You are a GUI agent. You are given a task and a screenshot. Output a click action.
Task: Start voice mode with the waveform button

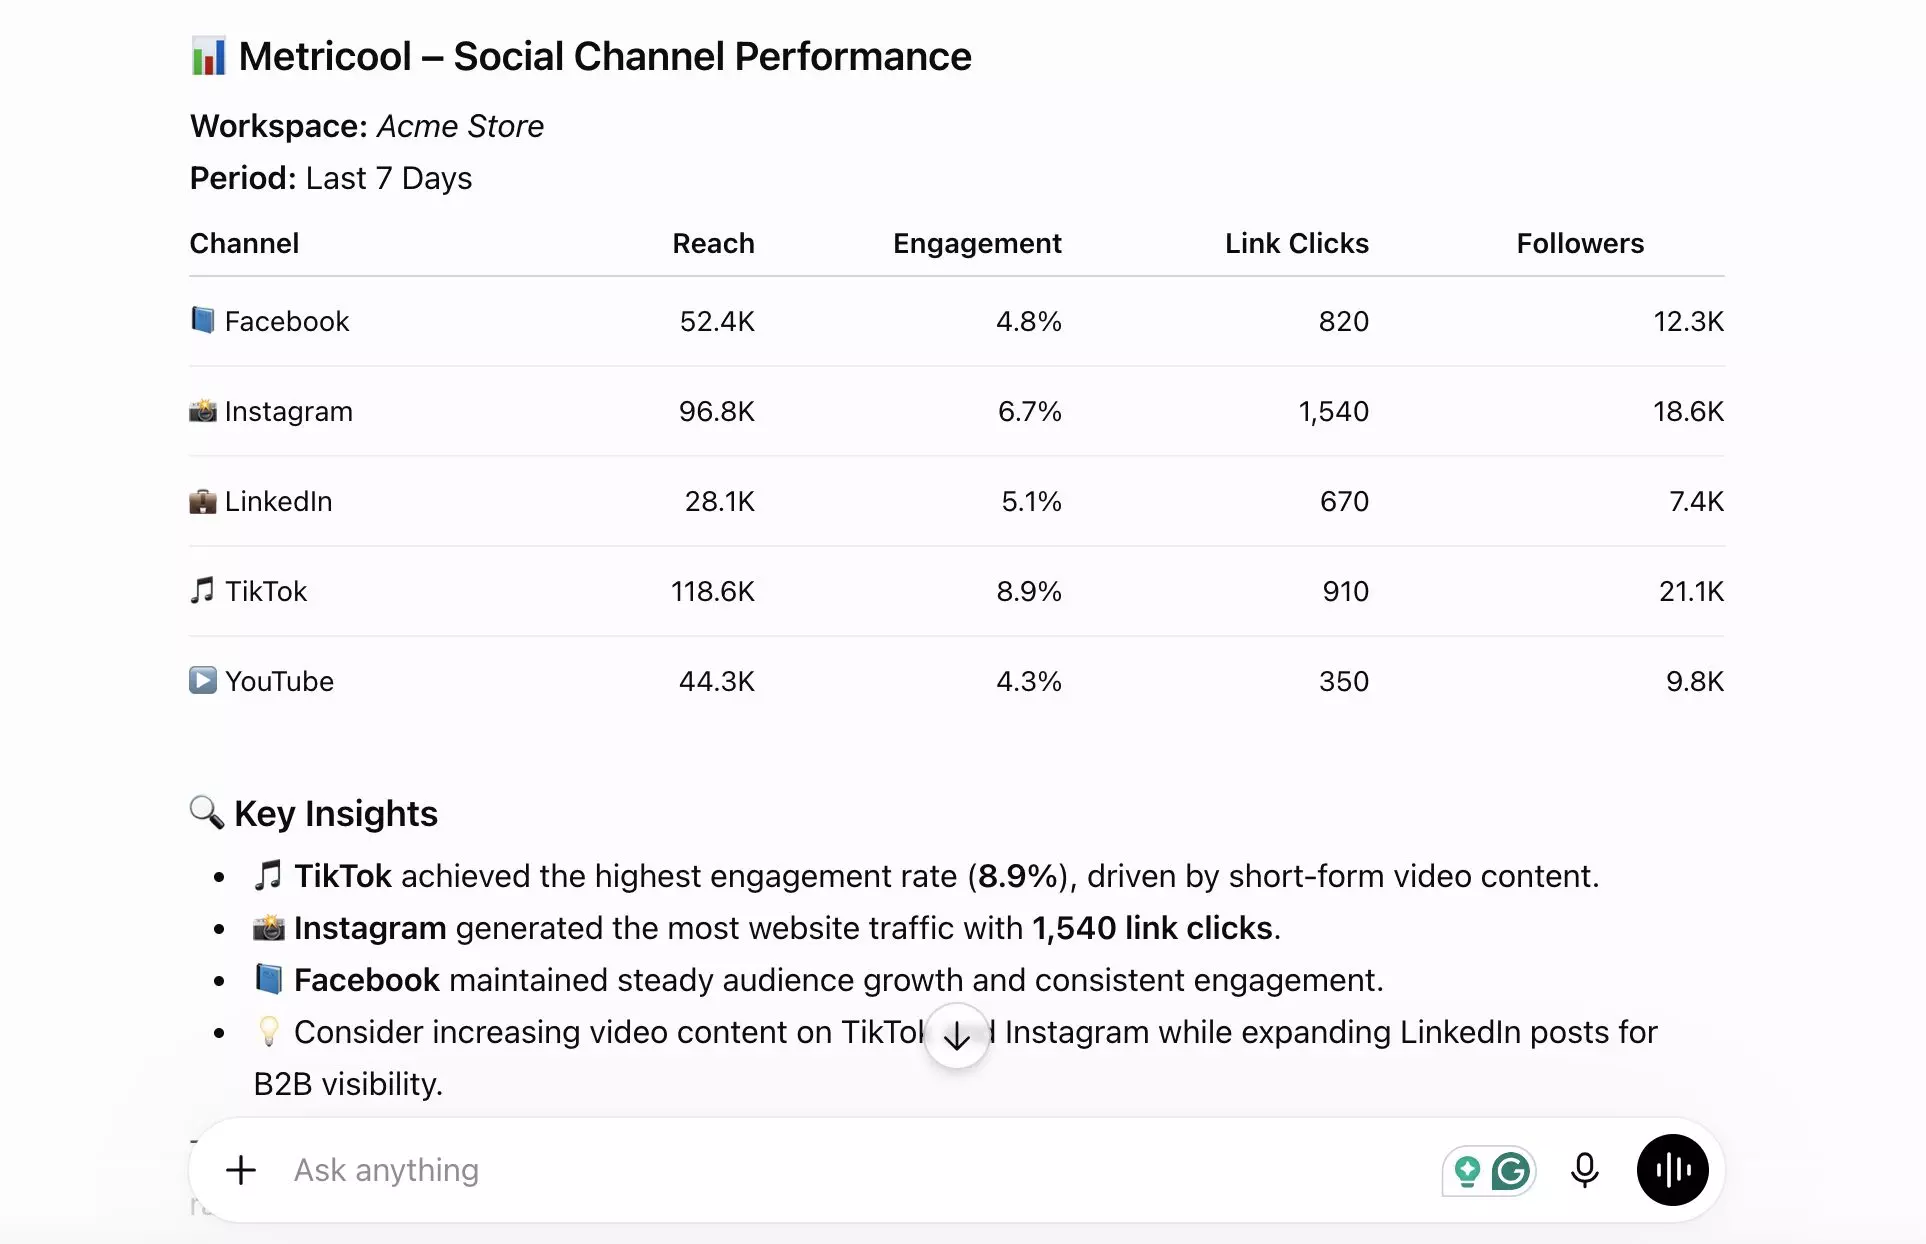click(1672, 1170)
